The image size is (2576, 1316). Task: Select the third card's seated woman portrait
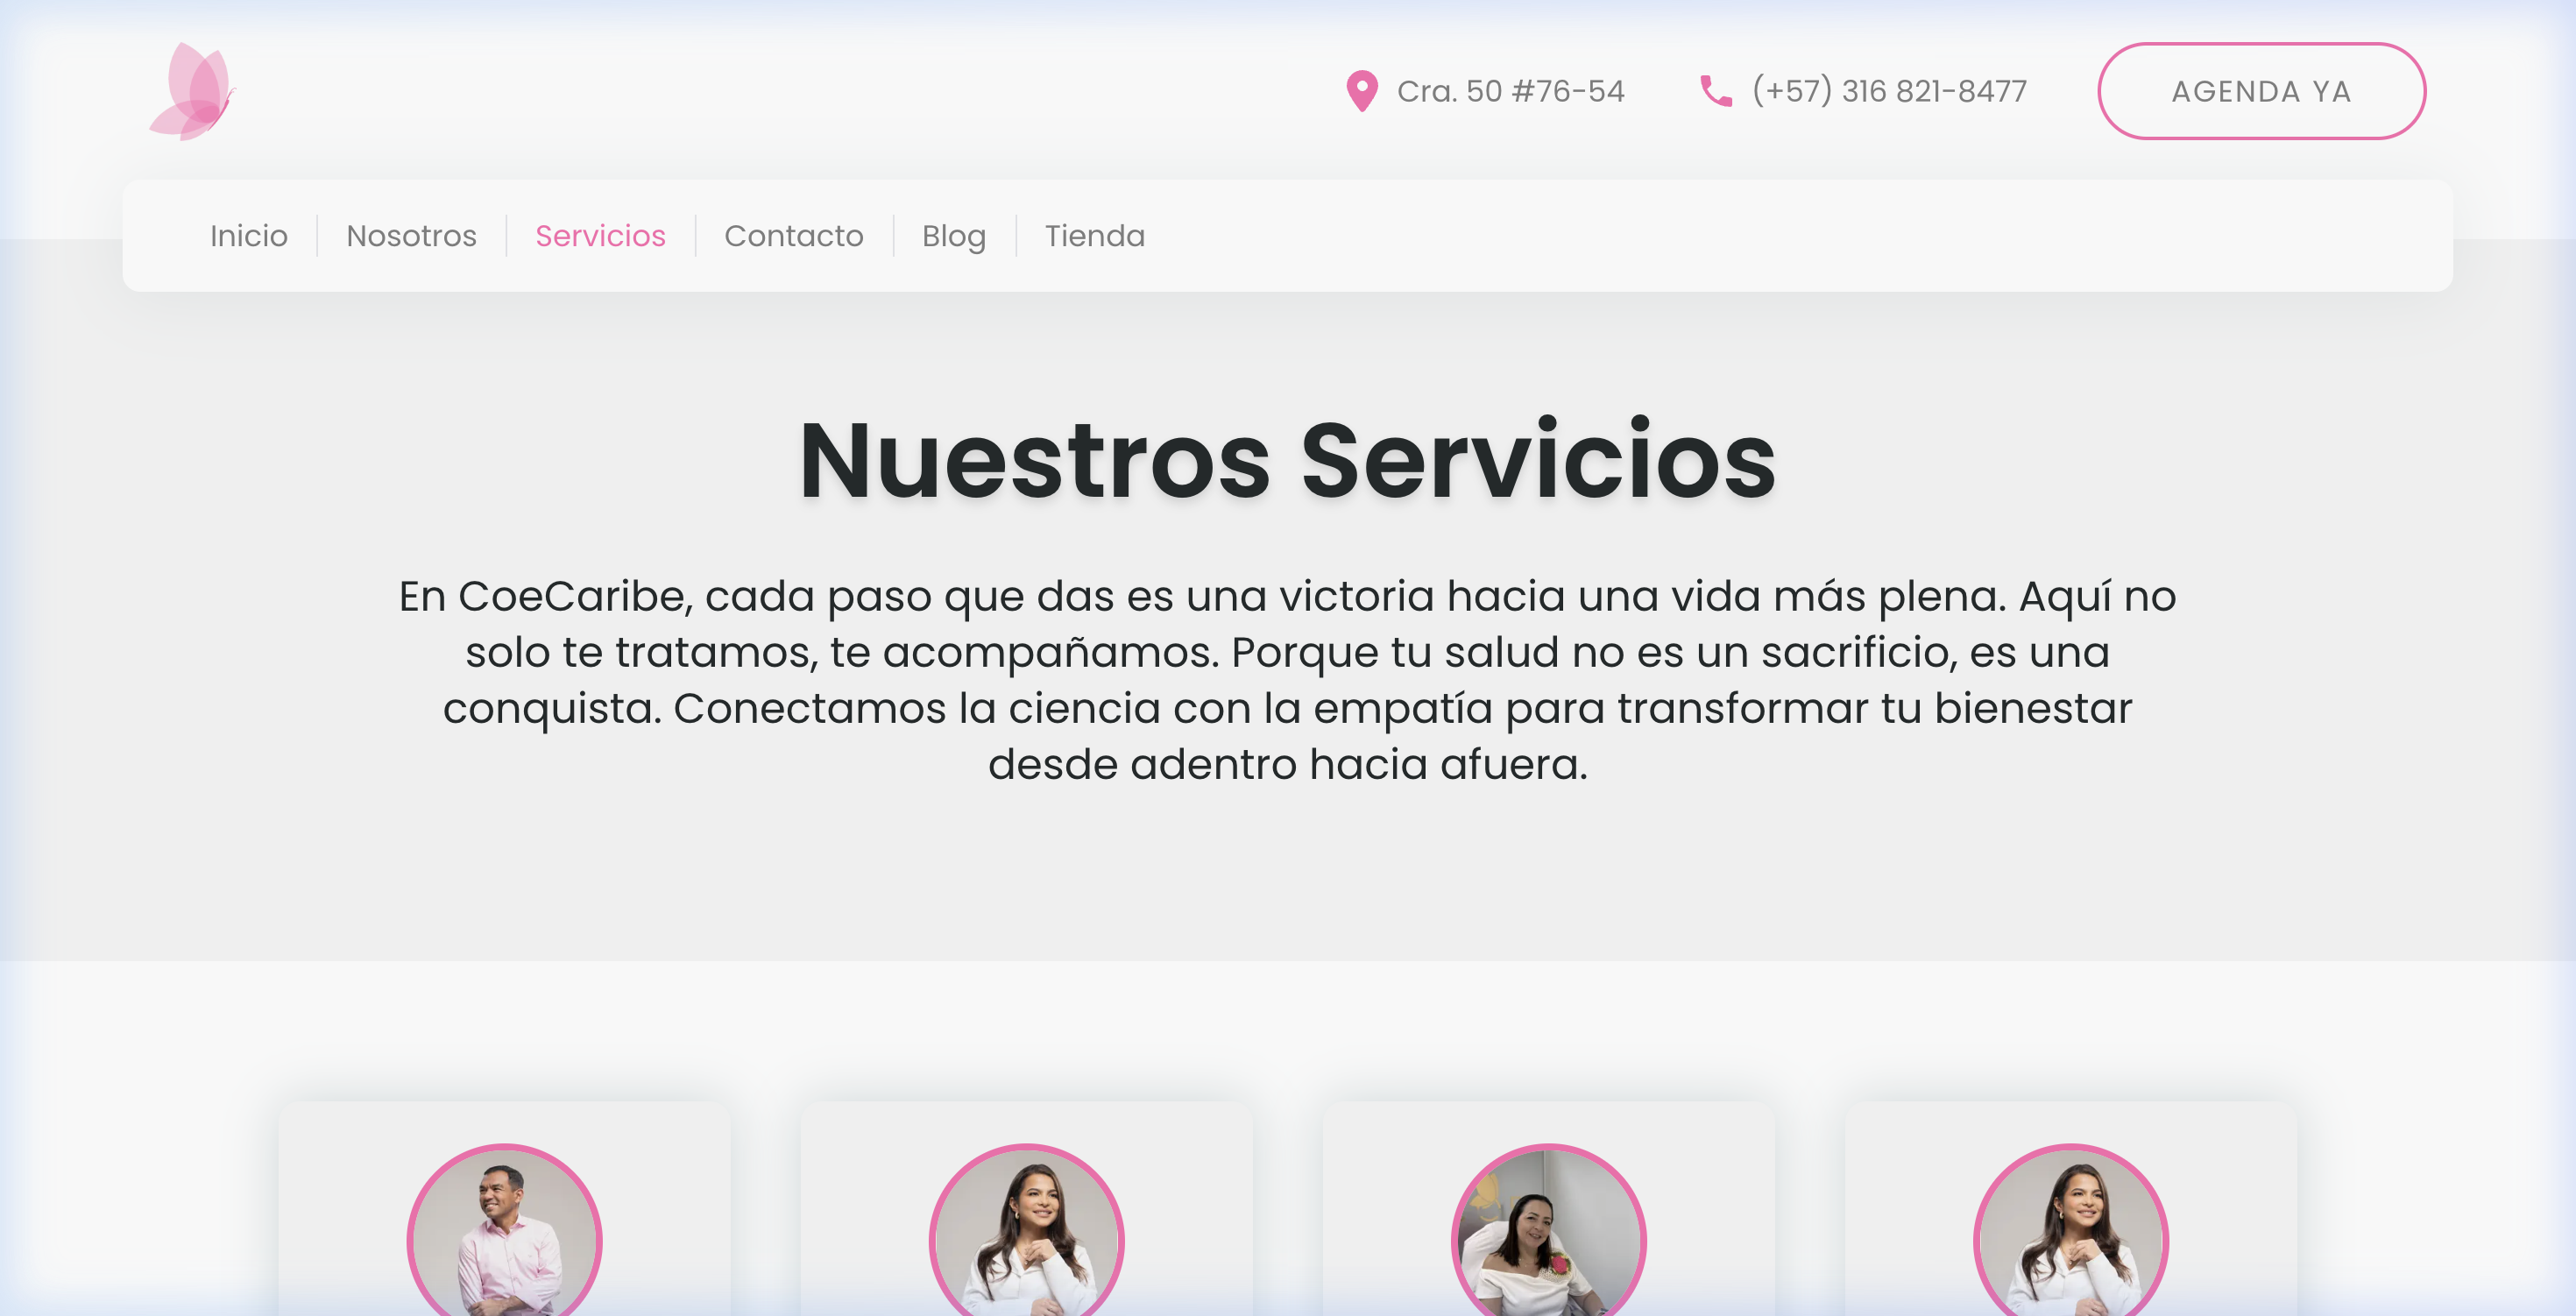pos(1548,1230)
